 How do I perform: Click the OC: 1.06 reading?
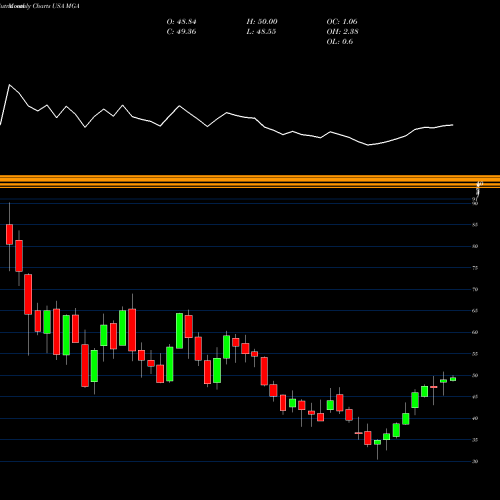click(342, 22)
